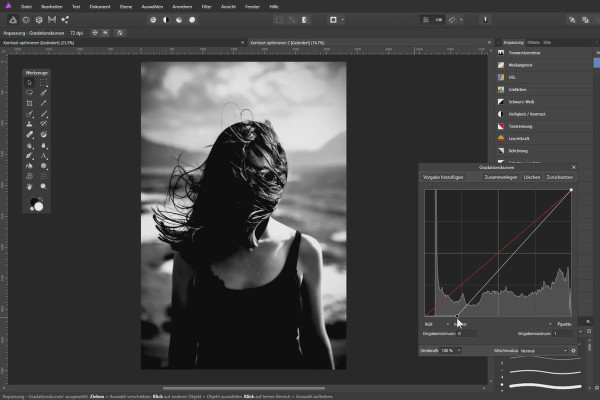600x400 pixels.
Task: Select the Pen tool
Action: (29, 155)
